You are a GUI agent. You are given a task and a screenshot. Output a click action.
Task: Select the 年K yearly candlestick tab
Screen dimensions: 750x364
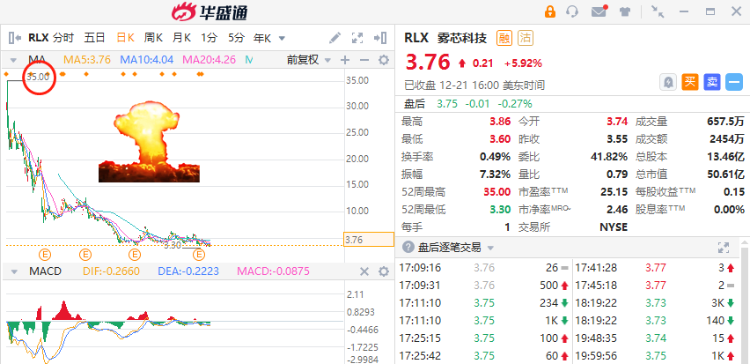coord(262,38)
